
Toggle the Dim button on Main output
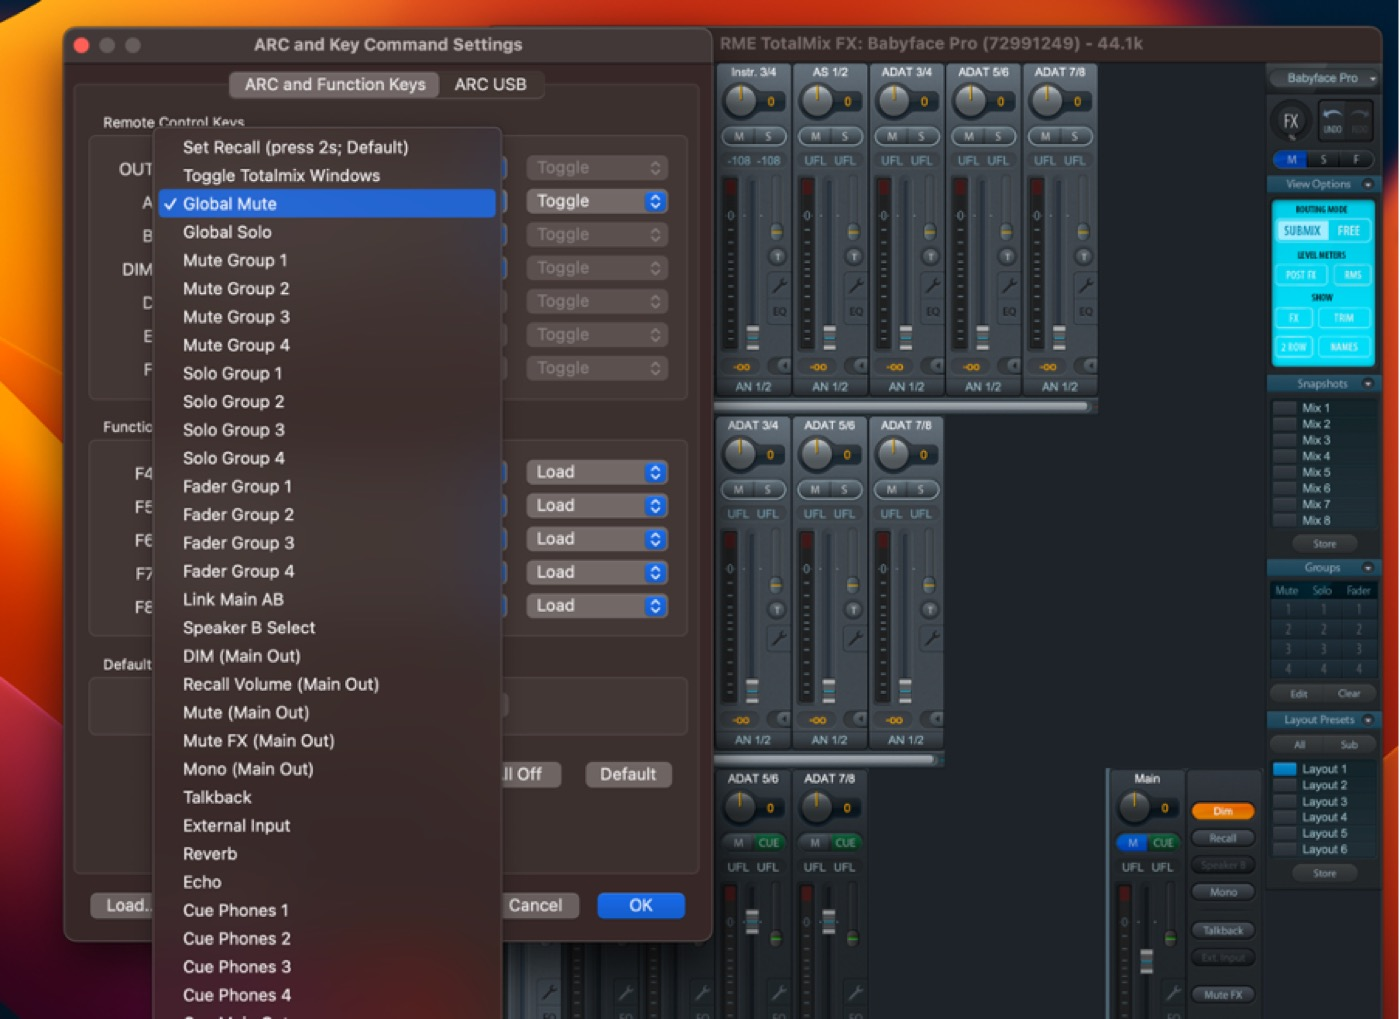[1222, 811]
